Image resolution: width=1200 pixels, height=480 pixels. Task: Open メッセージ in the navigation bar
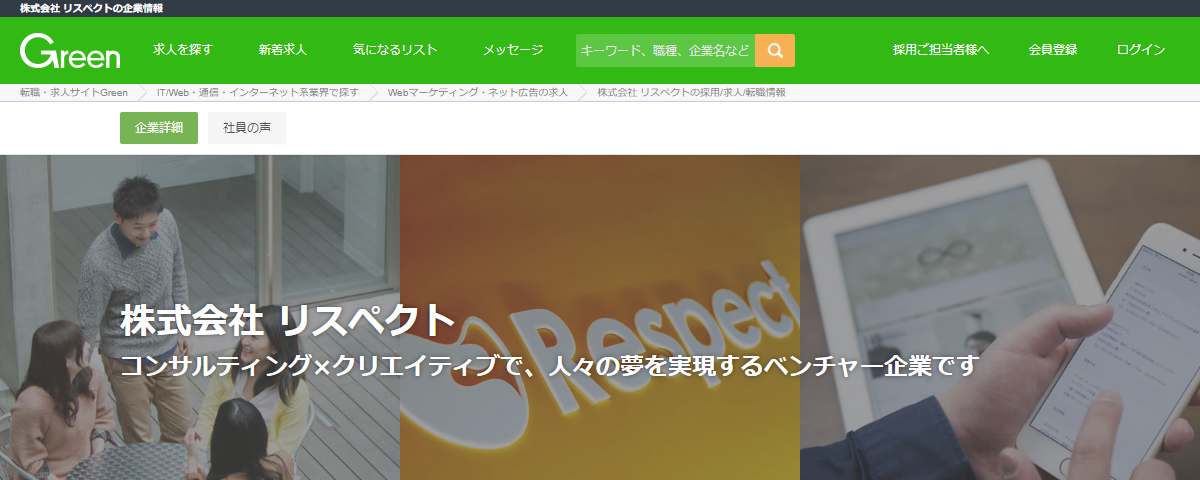[513, 50]
